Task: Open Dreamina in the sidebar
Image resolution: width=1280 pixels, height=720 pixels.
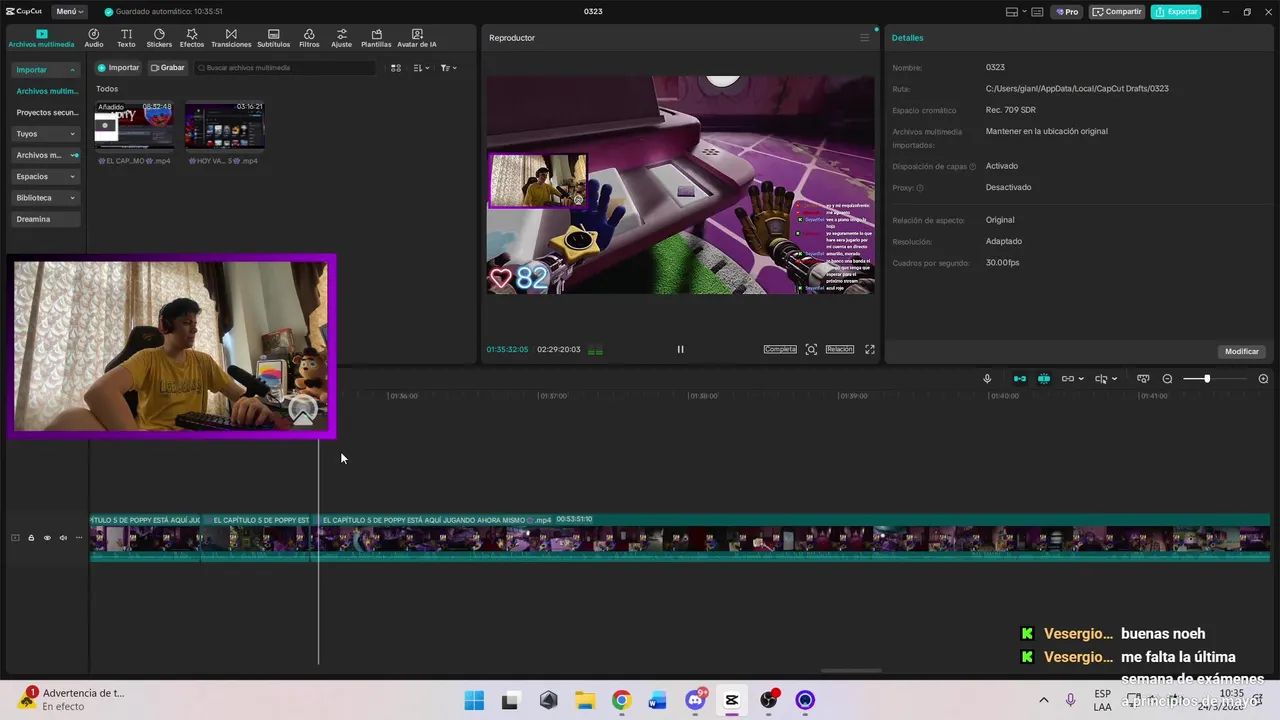Action: [x=45, y=219]
